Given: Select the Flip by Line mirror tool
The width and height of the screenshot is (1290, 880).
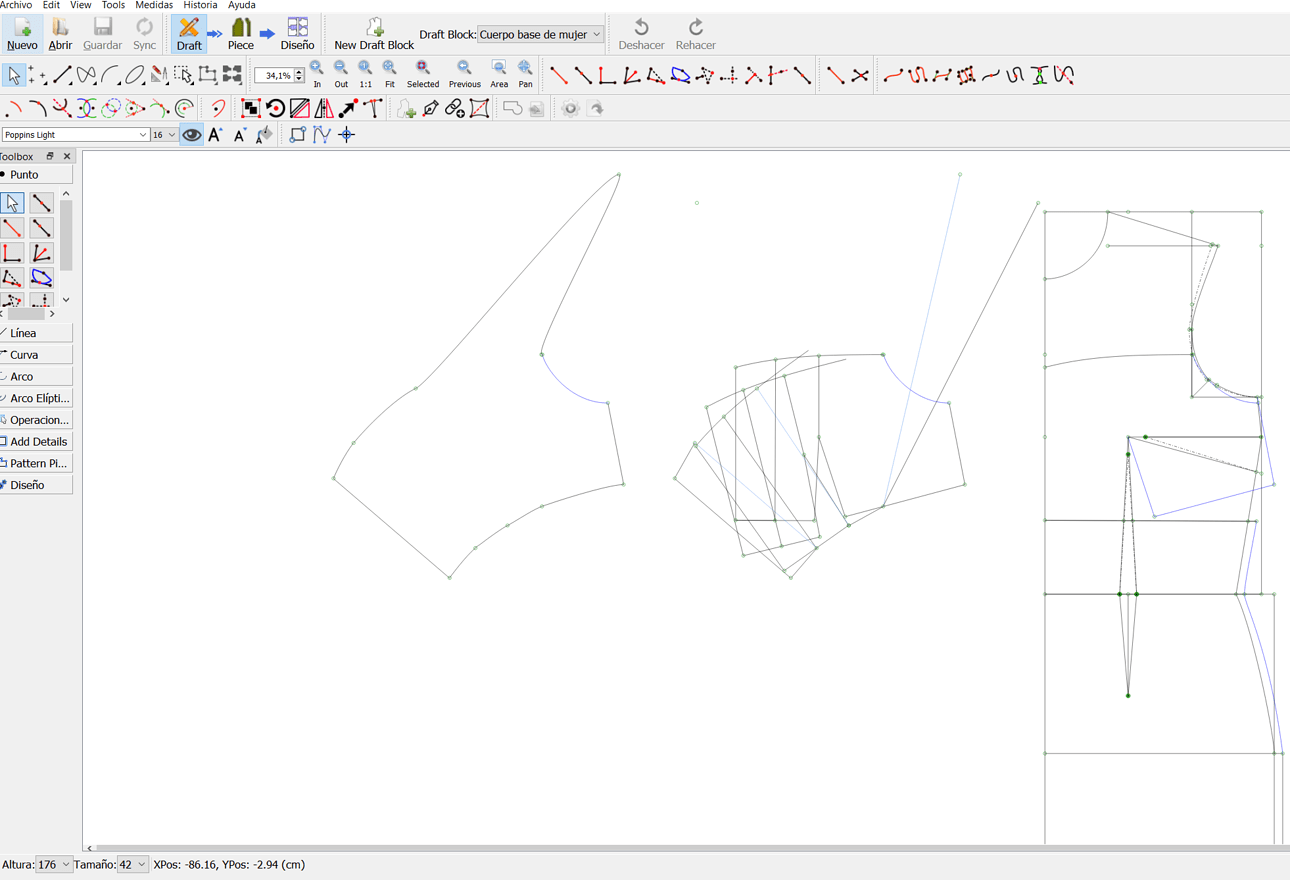Looking at the screenshot, I should click(299, 108).
